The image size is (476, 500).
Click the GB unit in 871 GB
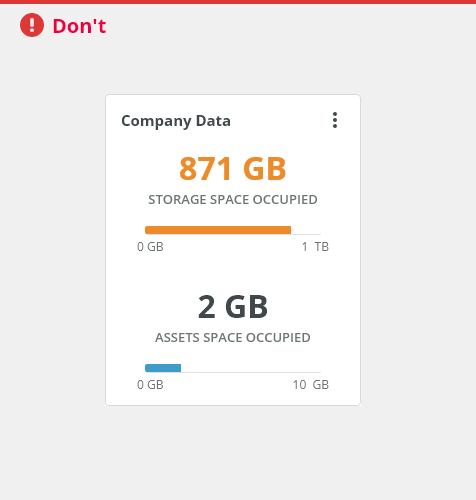point(265,169)
